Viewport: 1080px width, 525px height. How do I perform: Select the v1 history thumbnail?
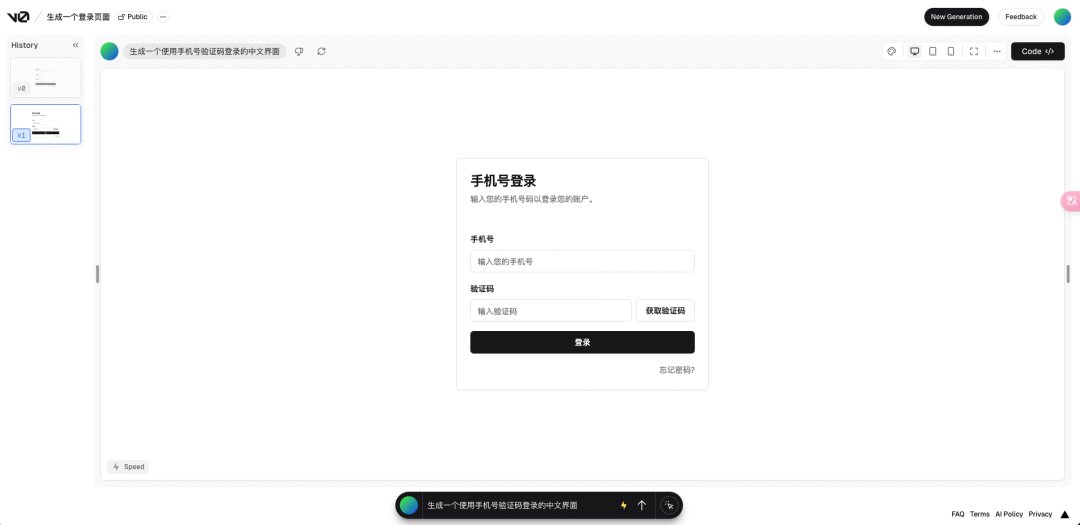point(45,125)
